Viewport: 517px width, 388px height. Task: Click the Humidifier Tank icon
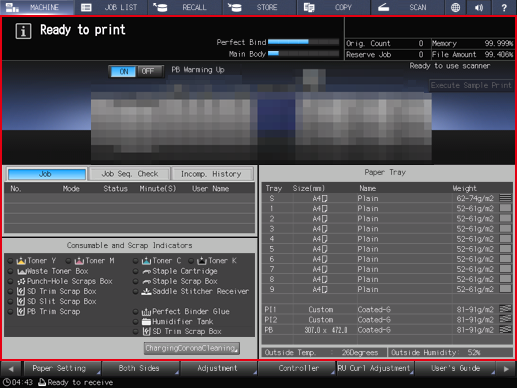coord(146,322)
